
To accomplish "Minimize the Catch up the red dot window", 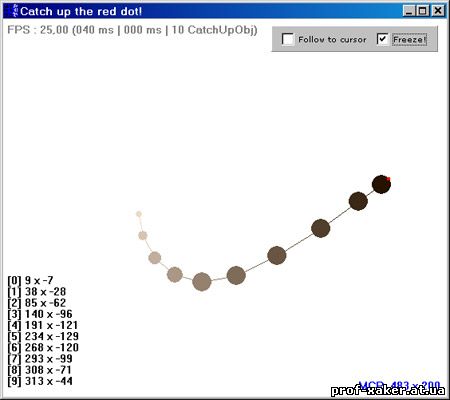I will pos(409,11).
